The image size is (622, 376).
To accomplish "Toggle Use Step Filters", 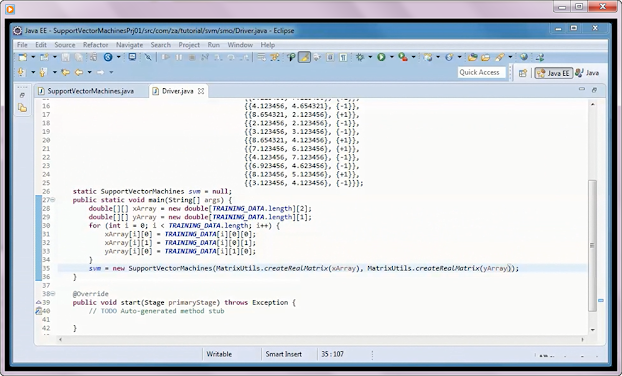I will (275, 58).
